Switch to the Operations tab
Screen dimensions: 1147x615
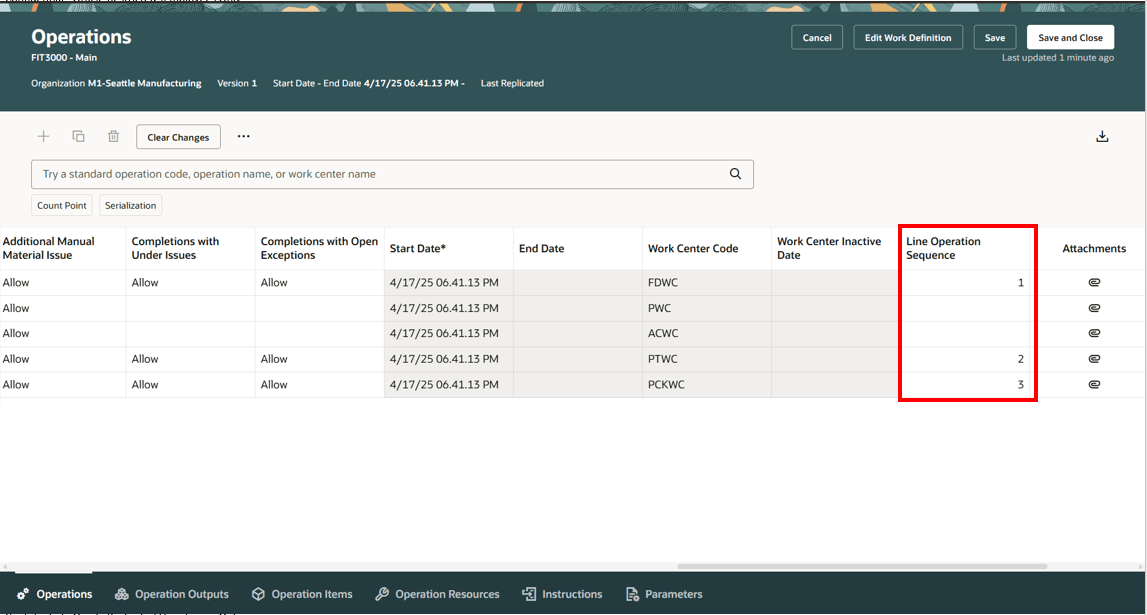[55, 594]
